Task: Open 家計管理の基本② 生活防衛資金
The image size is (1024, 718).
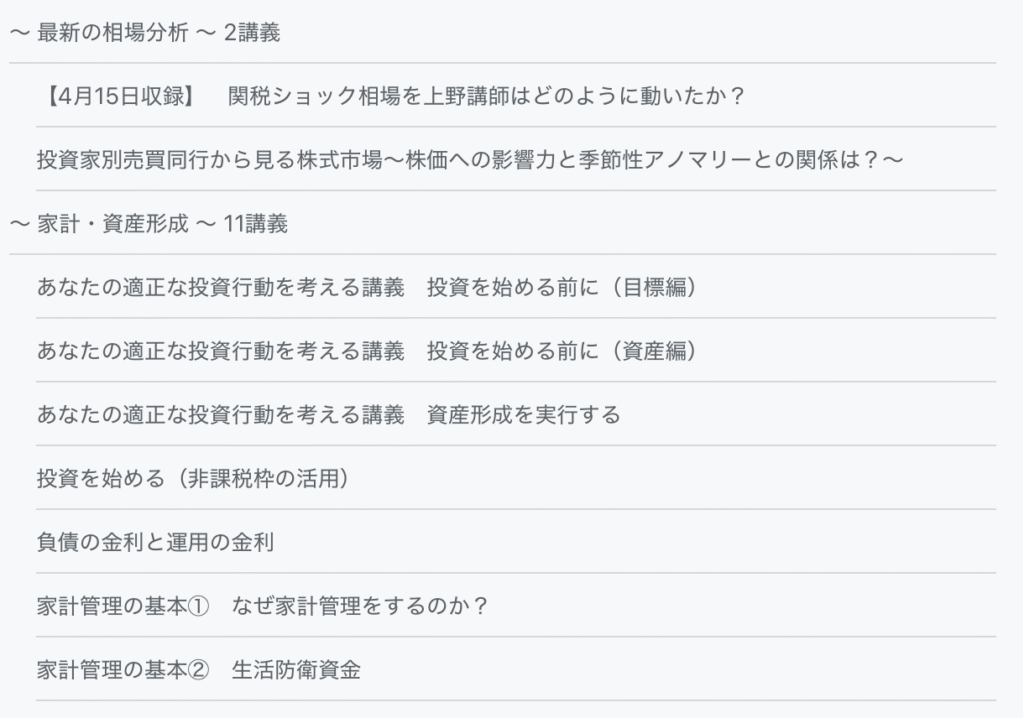Action: [x=516, y=669]
